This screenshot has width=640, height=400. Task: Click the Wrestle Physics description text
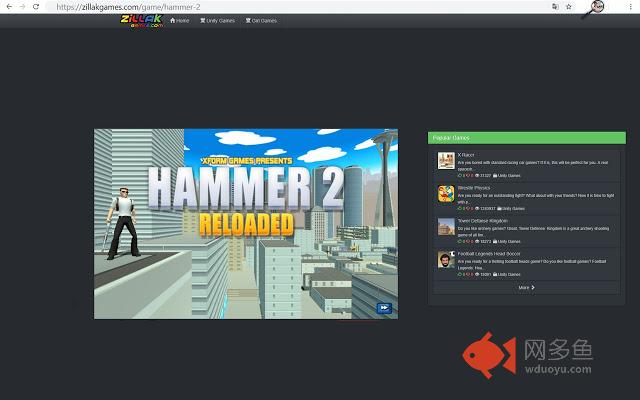click(x=536, y=199)
